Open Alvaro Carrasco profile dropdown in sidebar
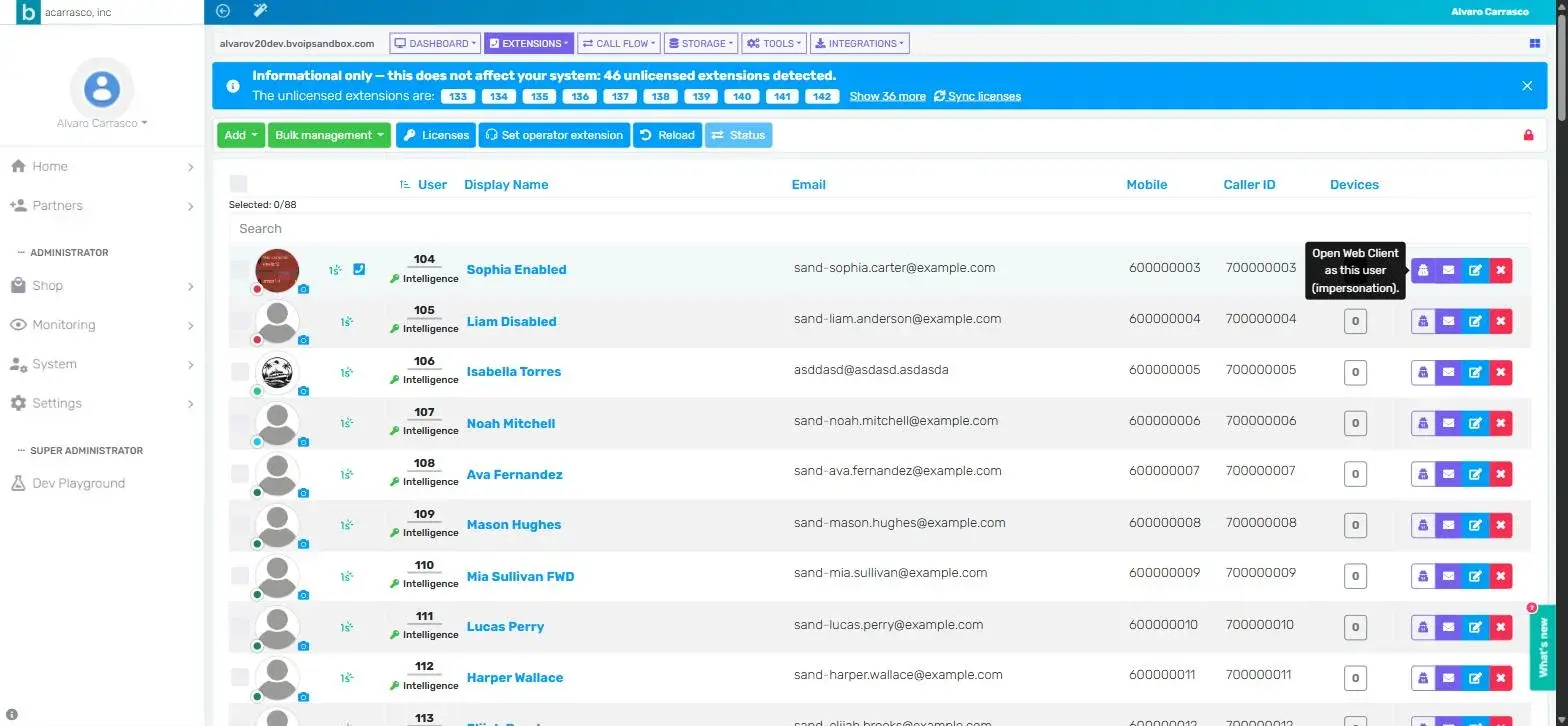The height and width of the screenshot is (726, 1568). (x=102, y=123)
